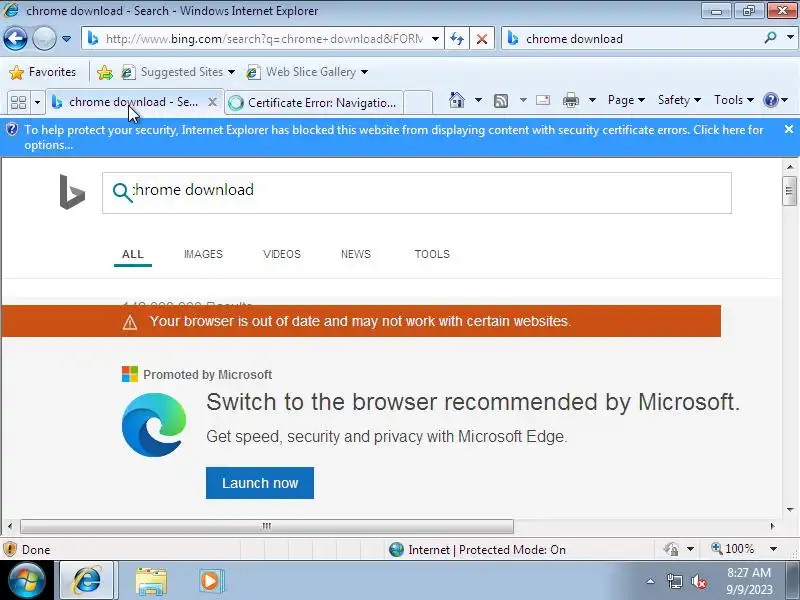This screenshot has width=800, height=600.
Task: Click the Internet Explorer taskbar icon
Action: 87,580
